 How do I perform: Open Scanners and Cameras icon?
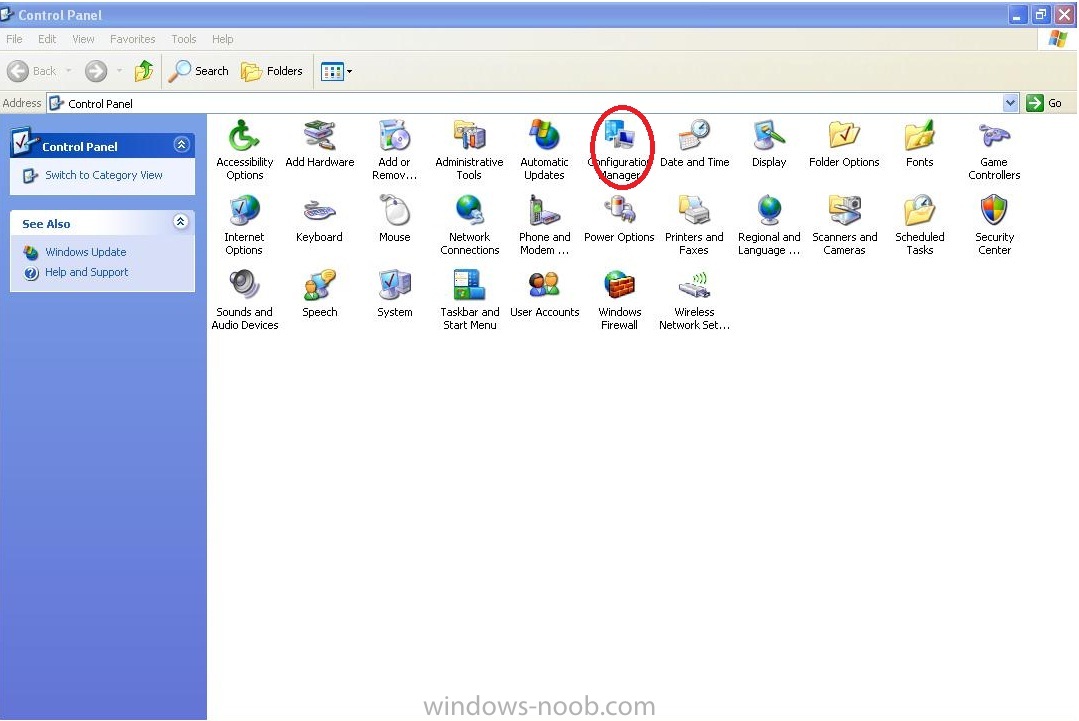[844, 224]
